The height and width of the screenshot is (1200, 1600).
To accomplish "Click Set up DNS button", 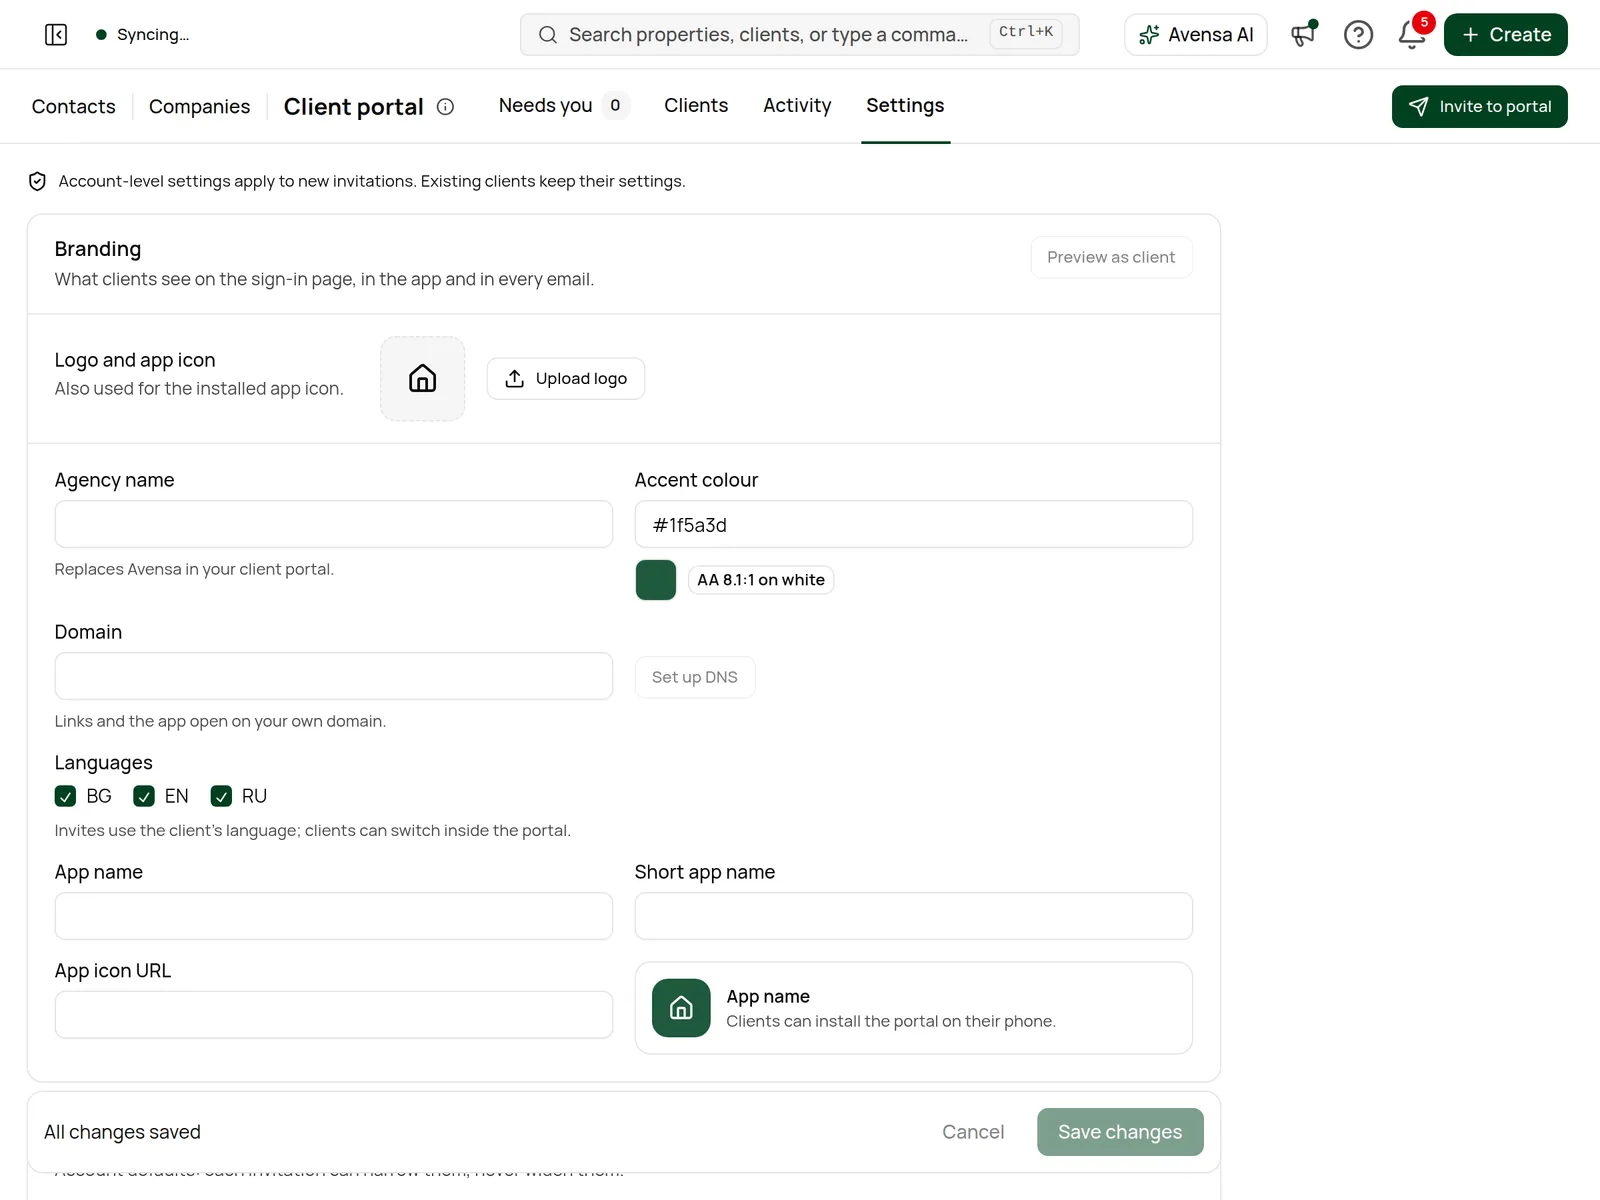I will pyautogui.click(x=695, y=677).
